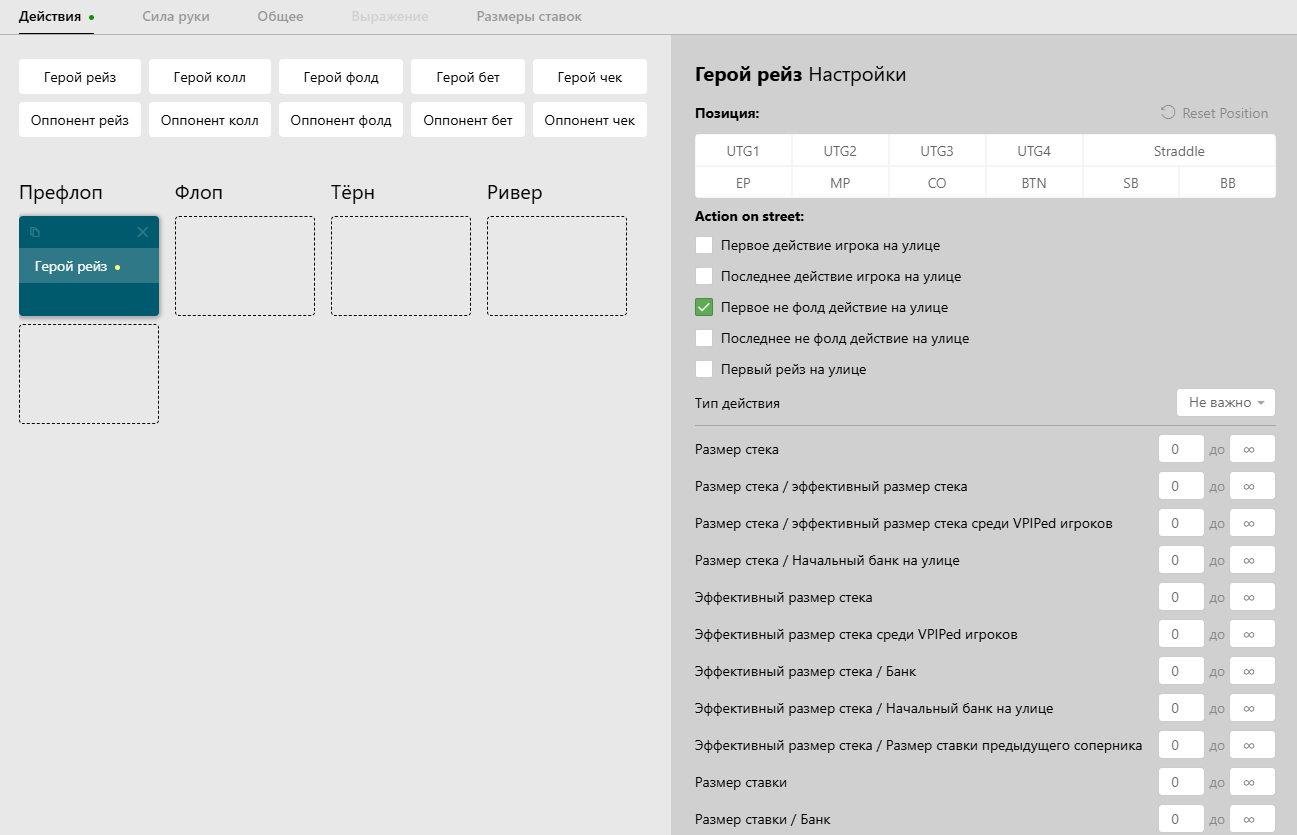The image size is (1297, 835).
Task: Click the Размер ставки maximum value field
Action: pyautogui.click(x=1252, y=782)
